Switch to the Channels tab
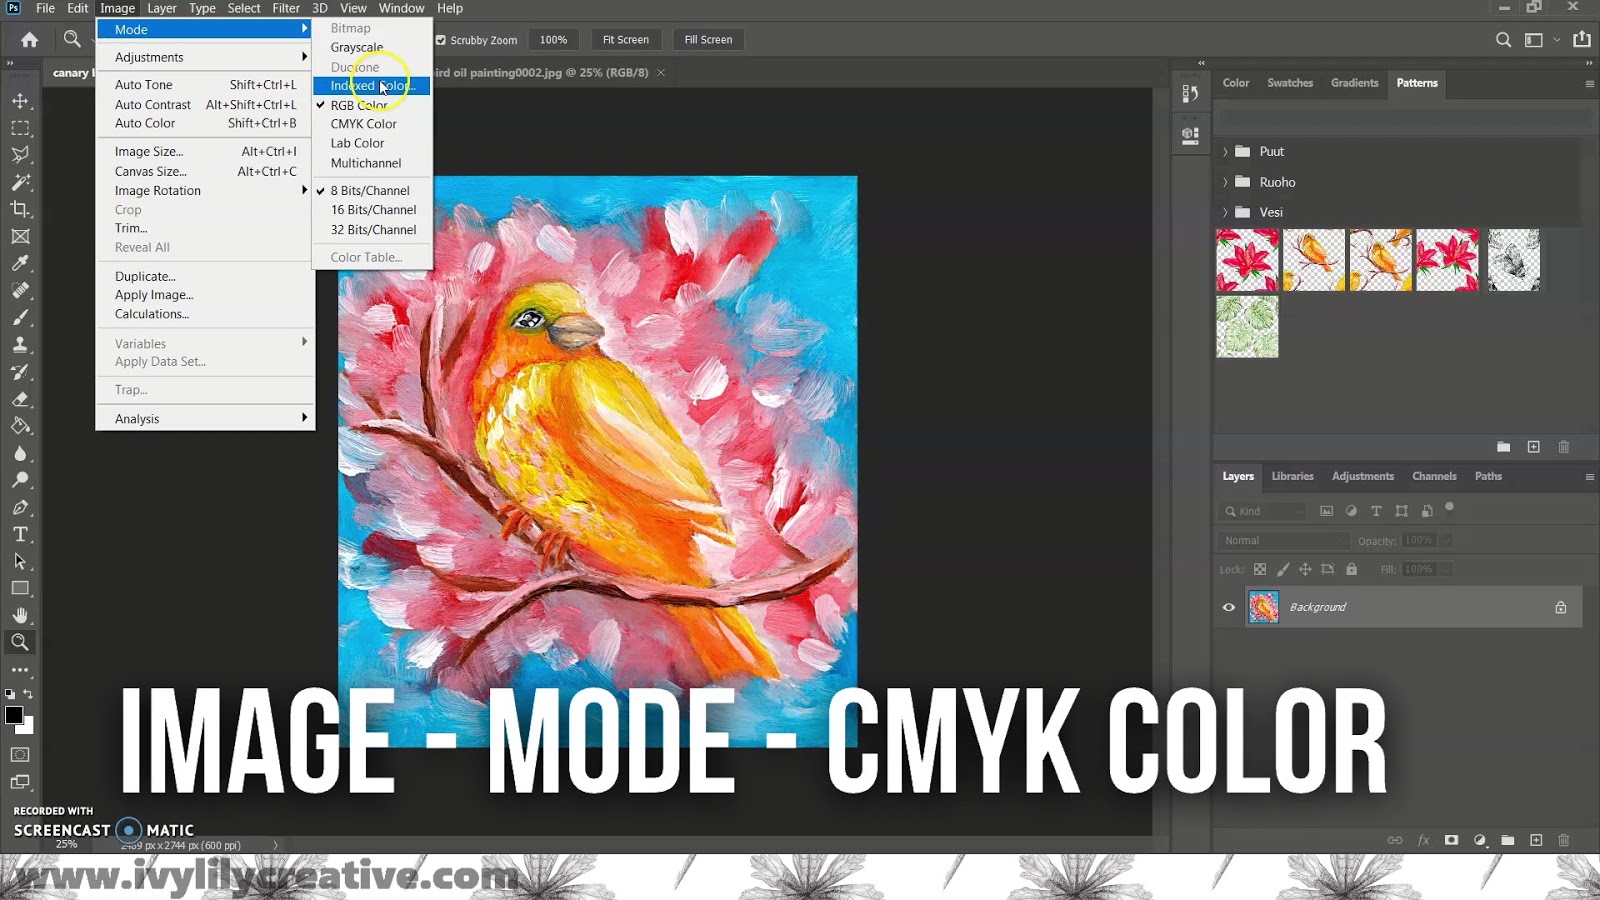 (x=1434, y=476)
